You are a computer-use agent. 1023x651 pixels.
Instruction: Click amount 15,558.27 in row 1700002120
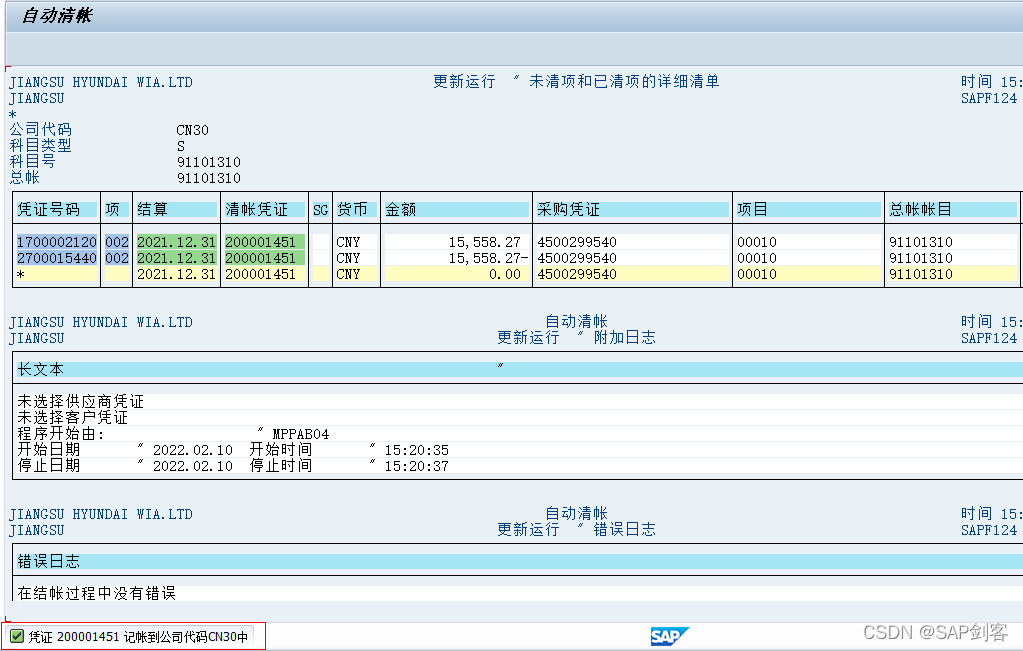484,242
